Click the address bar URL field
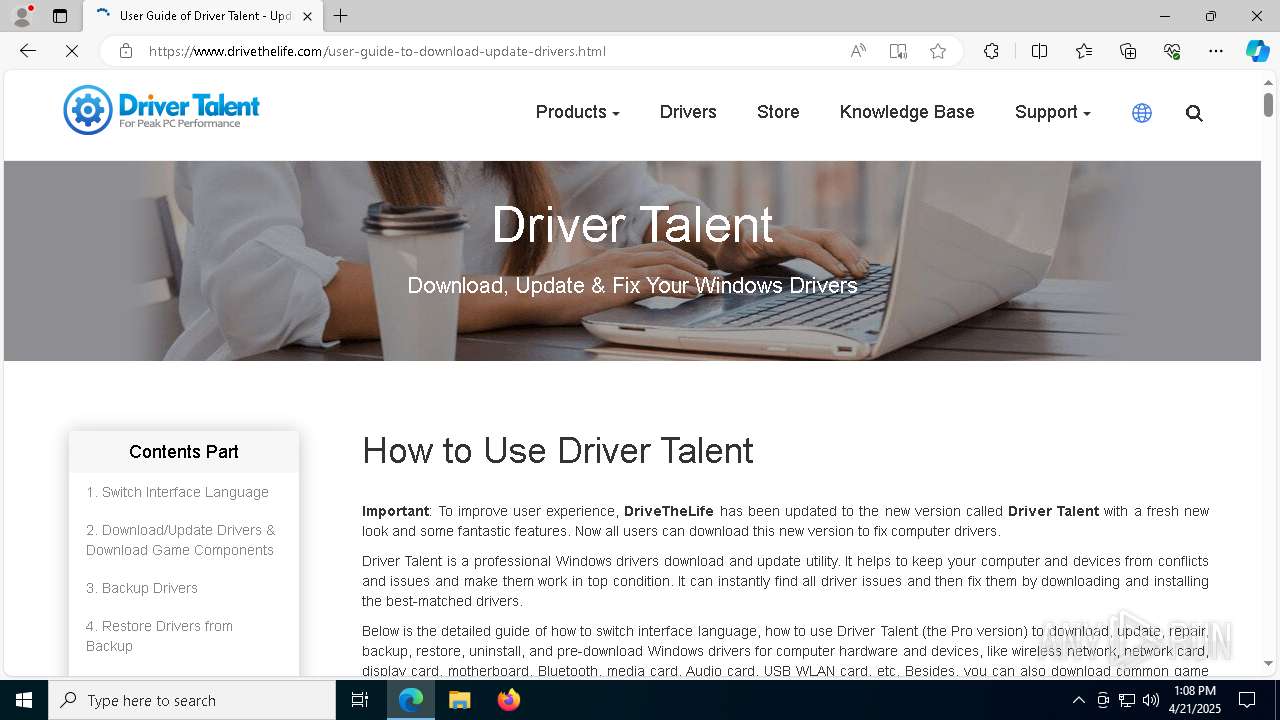Screen dimensions: 1280x720 pos(377,51)
